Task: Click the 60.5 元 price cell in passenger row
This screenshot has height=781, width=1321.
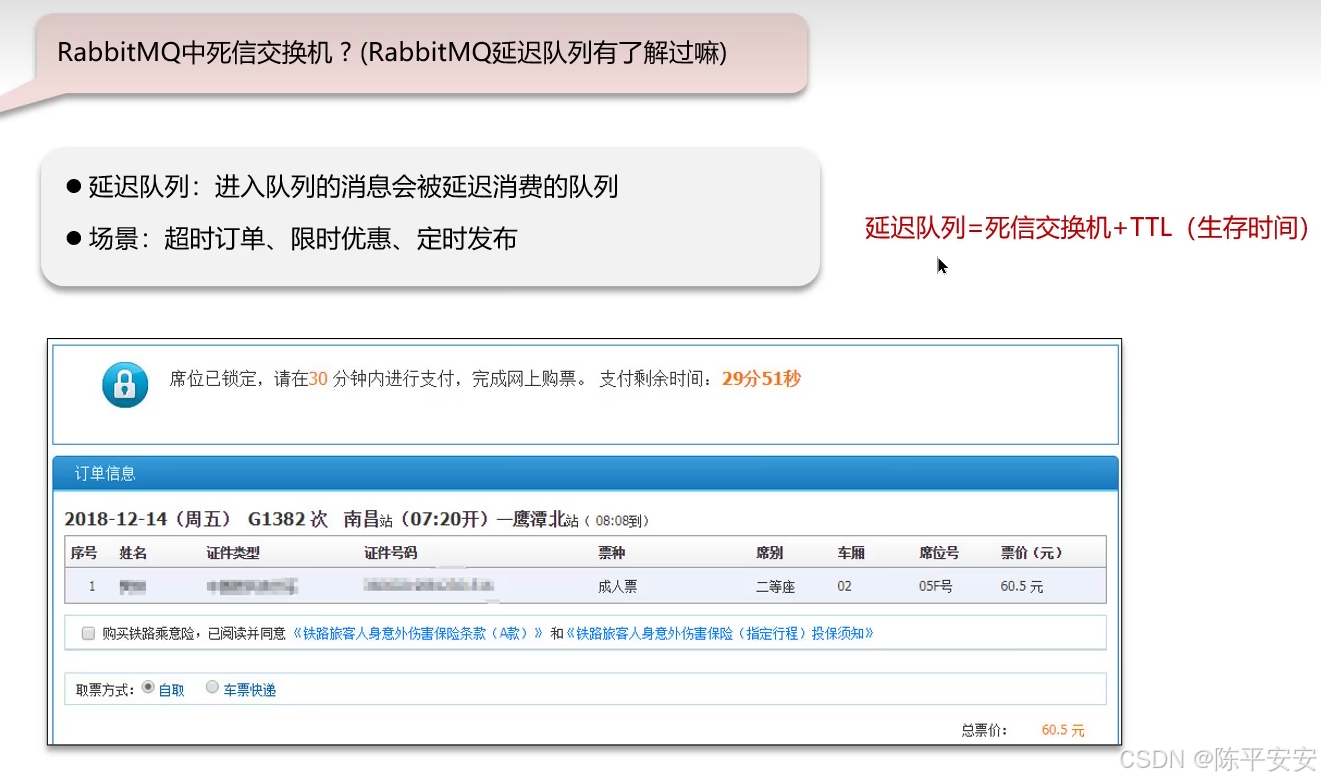Action: (1022, 586)
